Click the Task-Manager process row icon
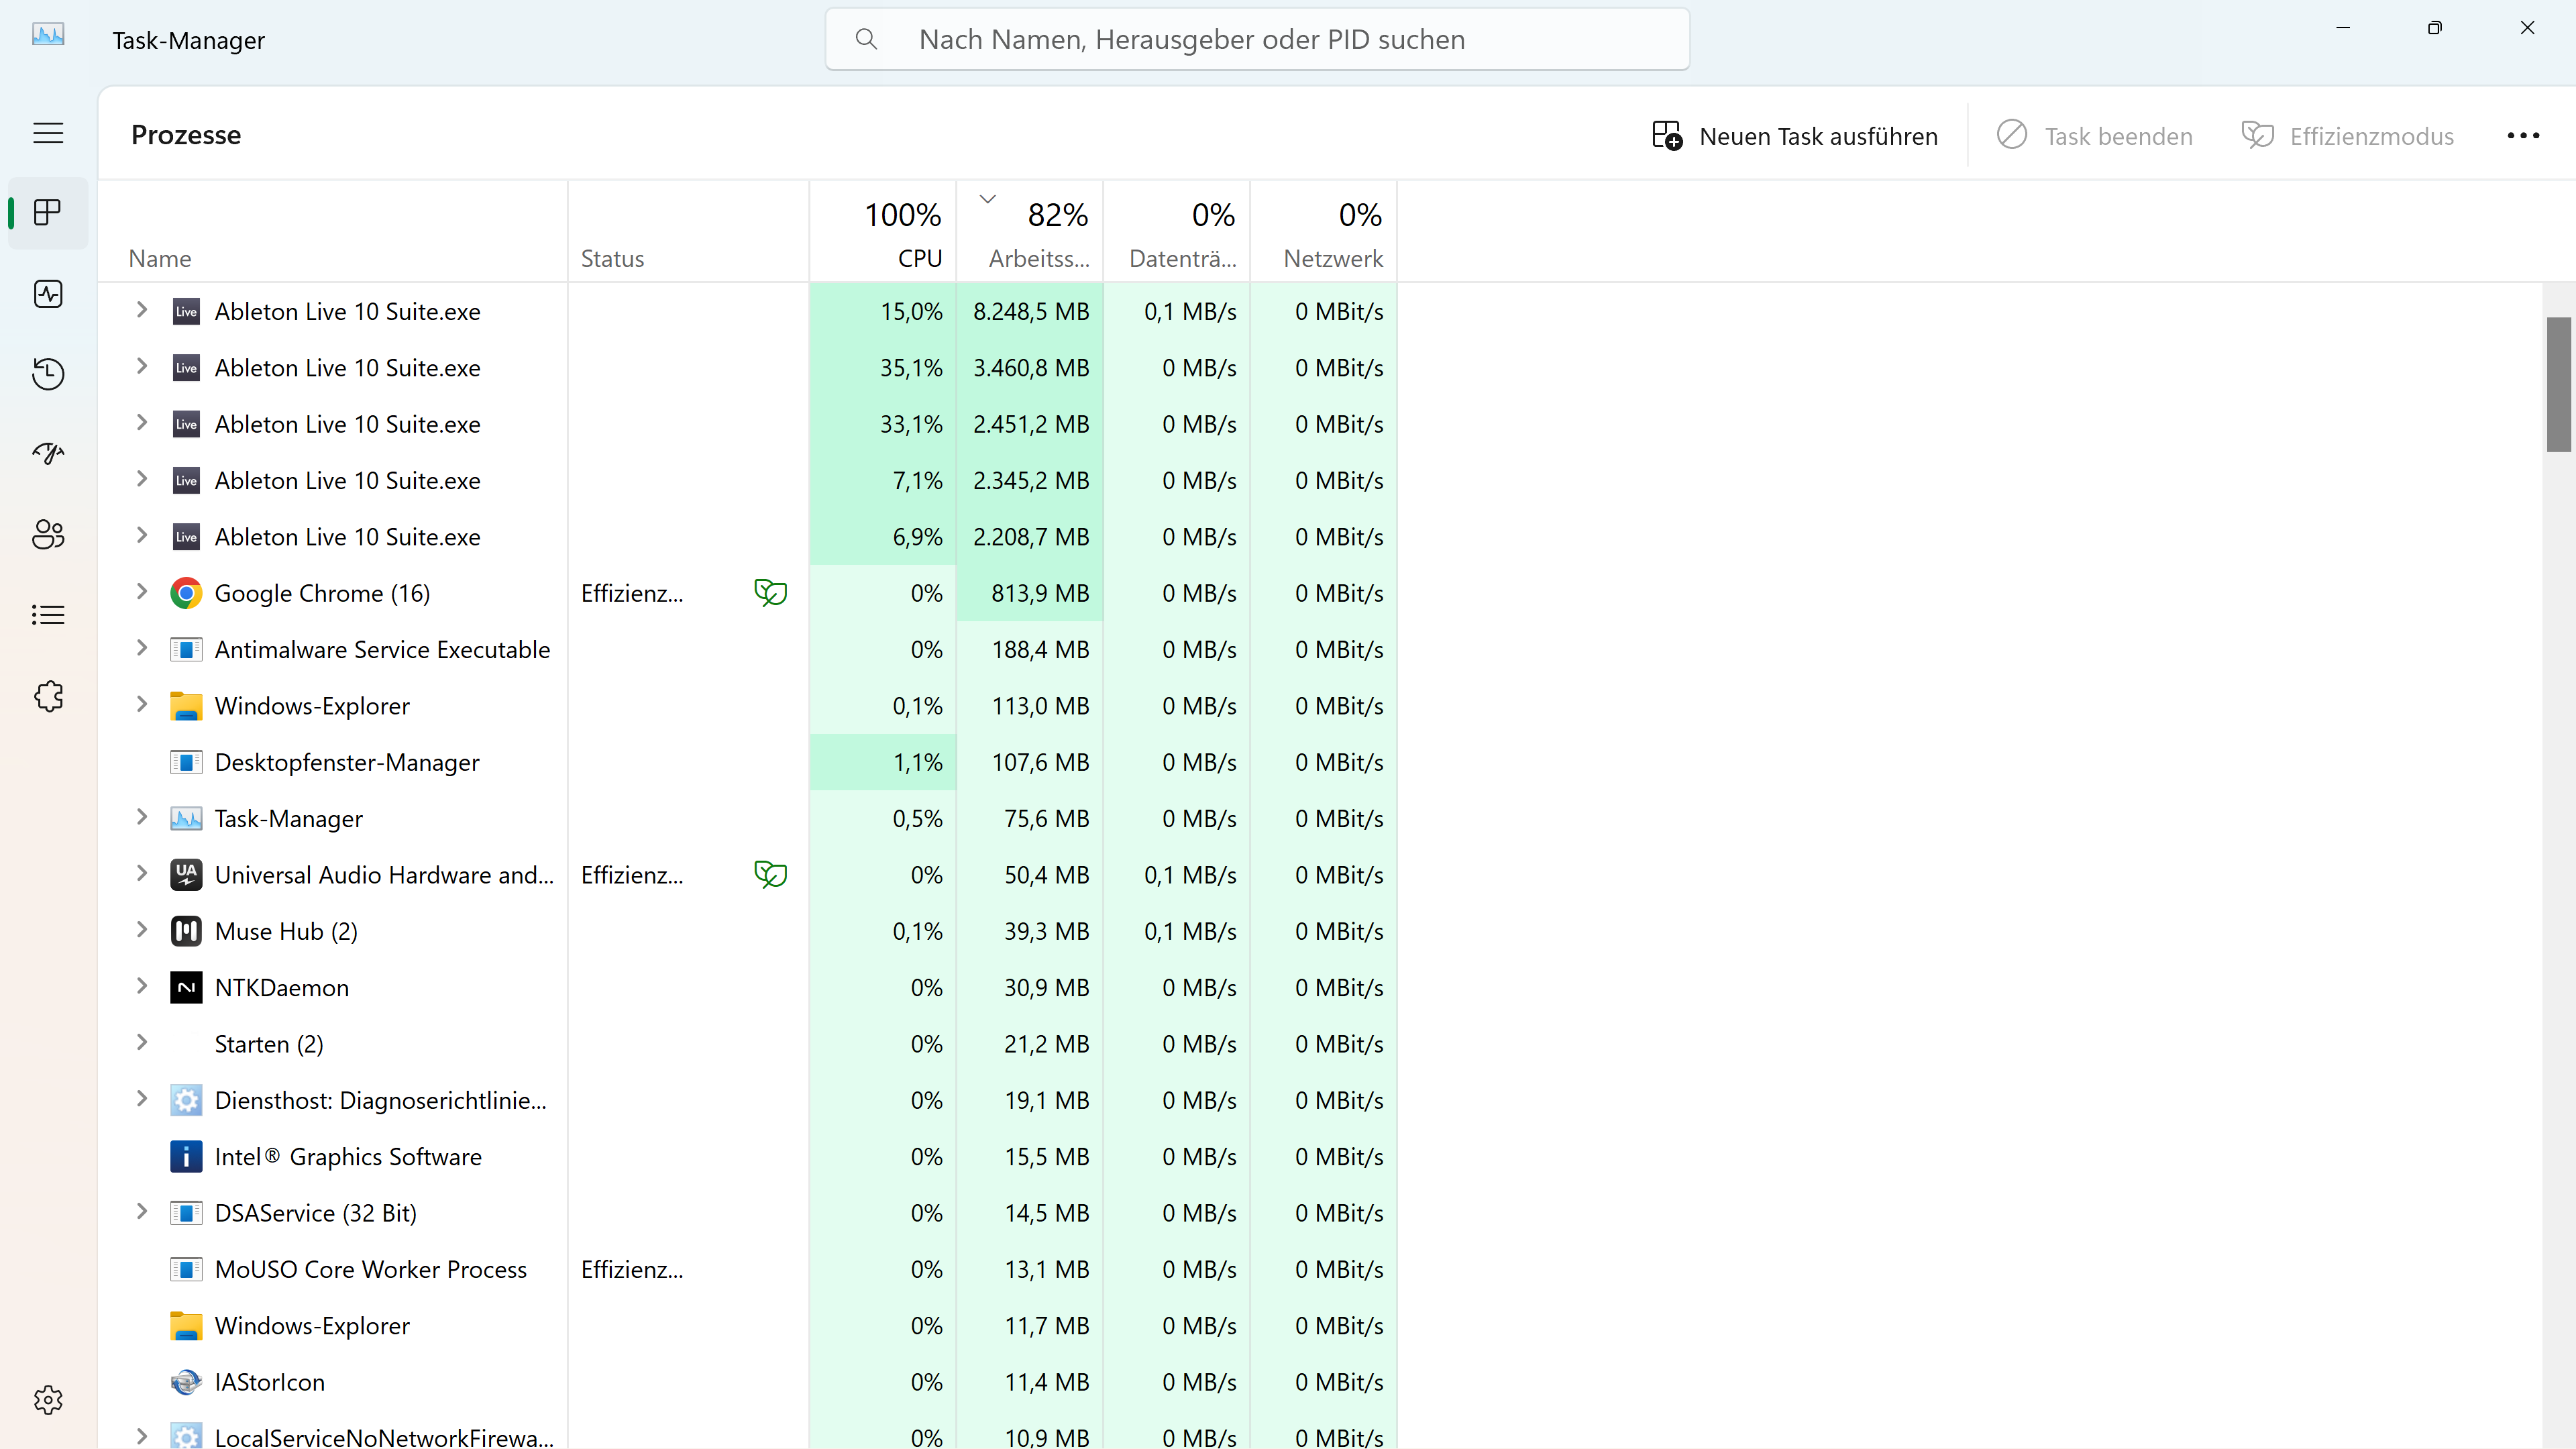 pyautogui.click(x=186, y=819)
